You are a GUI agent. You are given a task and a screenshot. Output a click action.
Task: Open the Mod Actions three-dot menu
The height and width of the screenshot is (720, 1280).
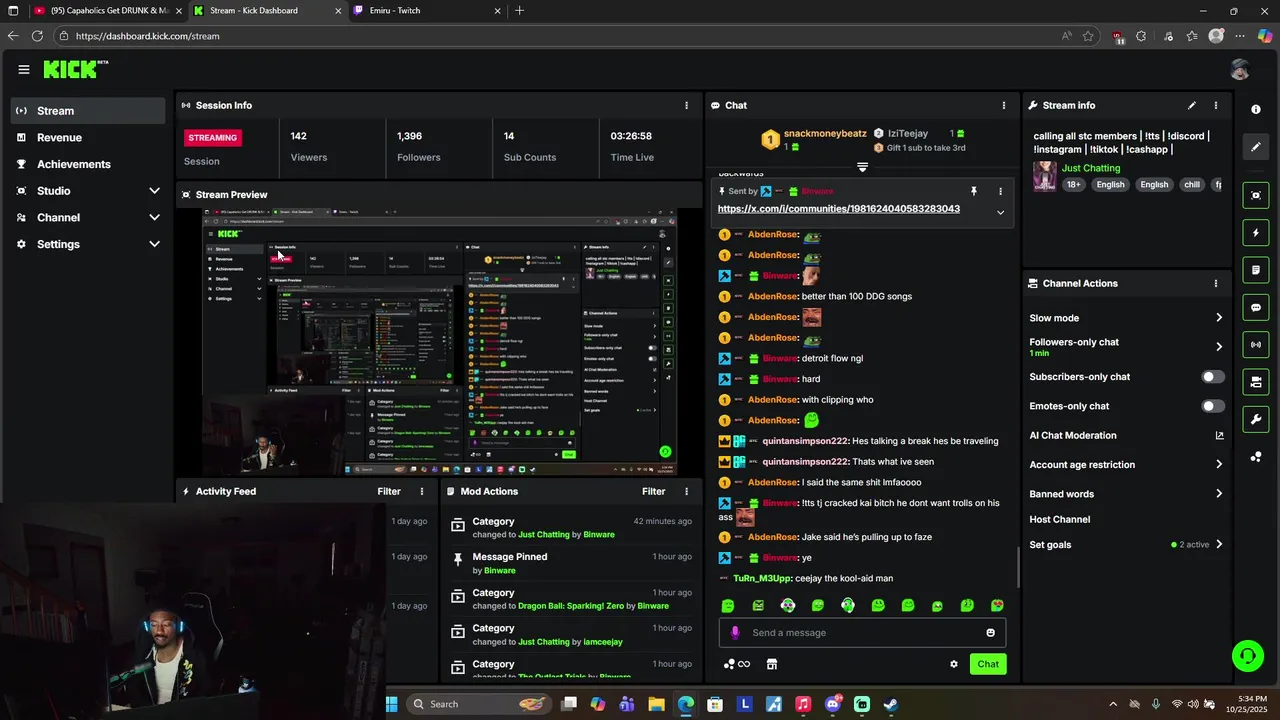point(686,491)
